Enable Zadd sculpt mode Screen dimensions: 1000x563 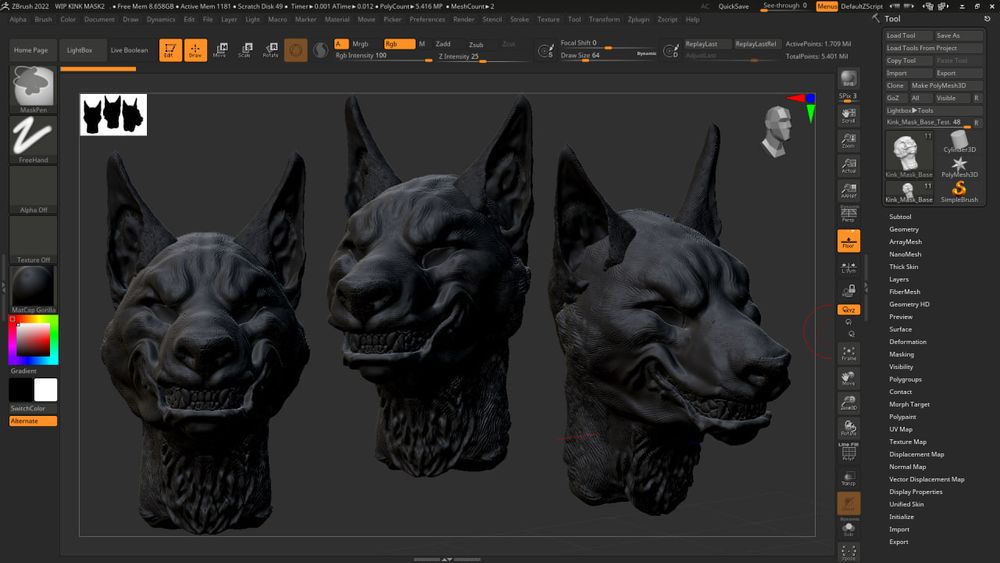[443, 44]
